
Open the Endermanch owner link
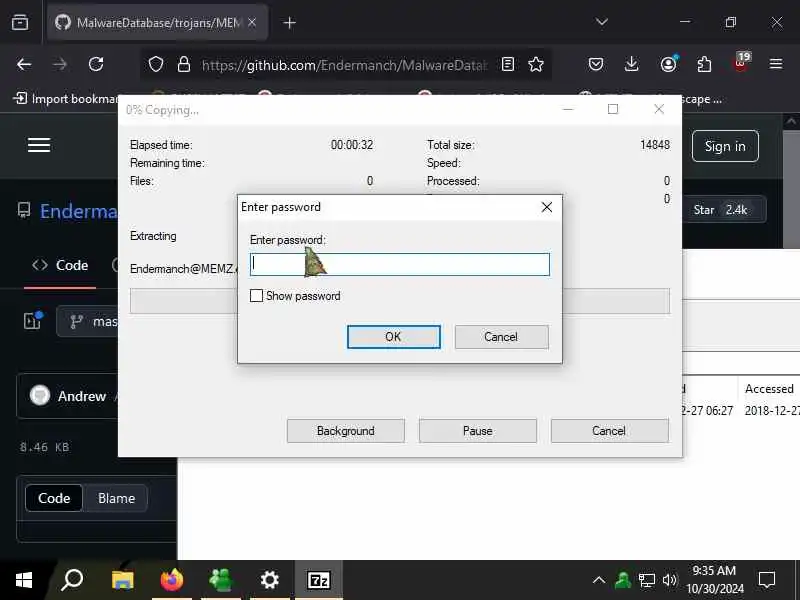[x=79, y=211]
